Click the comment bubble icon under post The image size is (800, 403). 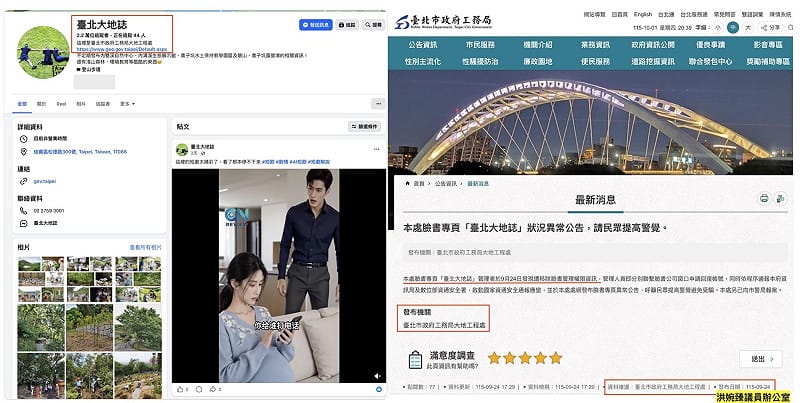click(199, 390)
